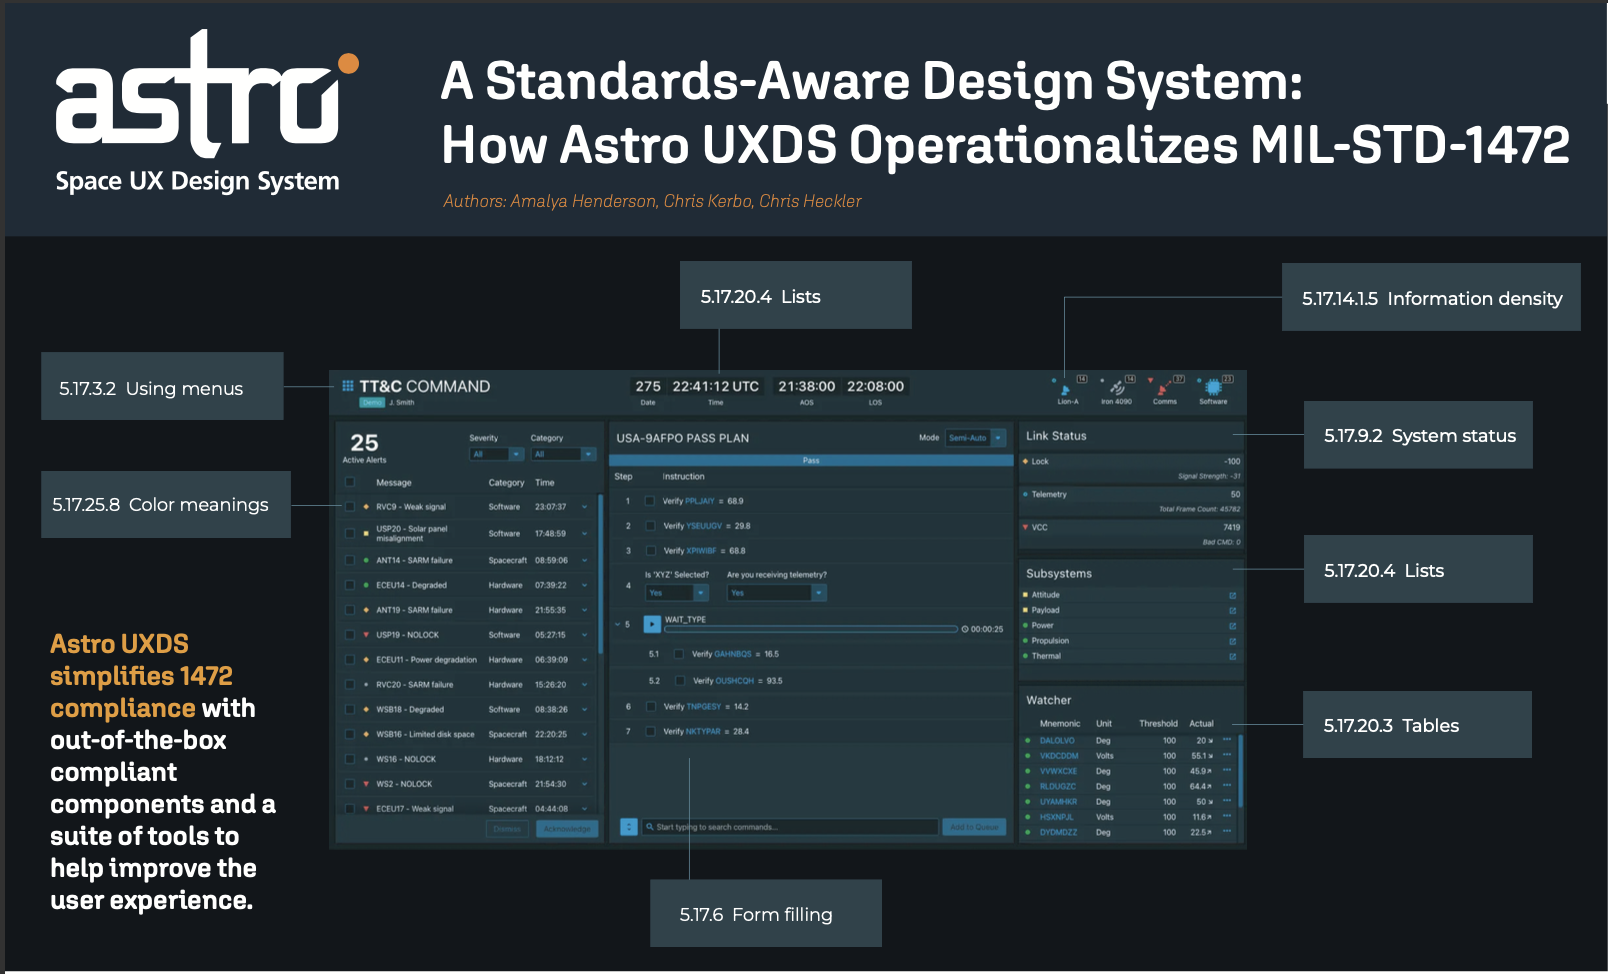This screenshot has width=1608, height=974.
Task: Open the Comms status icon
Action: [1163, 389]
